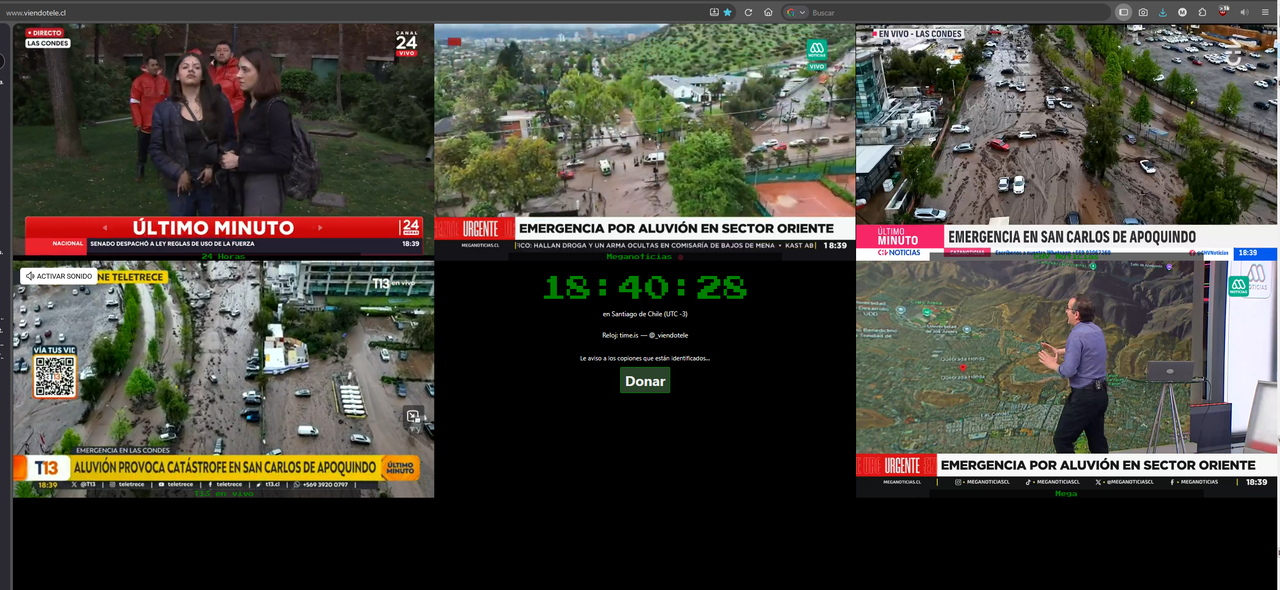Toggle the sidebar panel icon
Viewport: 1280px width, 590px height.
coord(1124,12)
